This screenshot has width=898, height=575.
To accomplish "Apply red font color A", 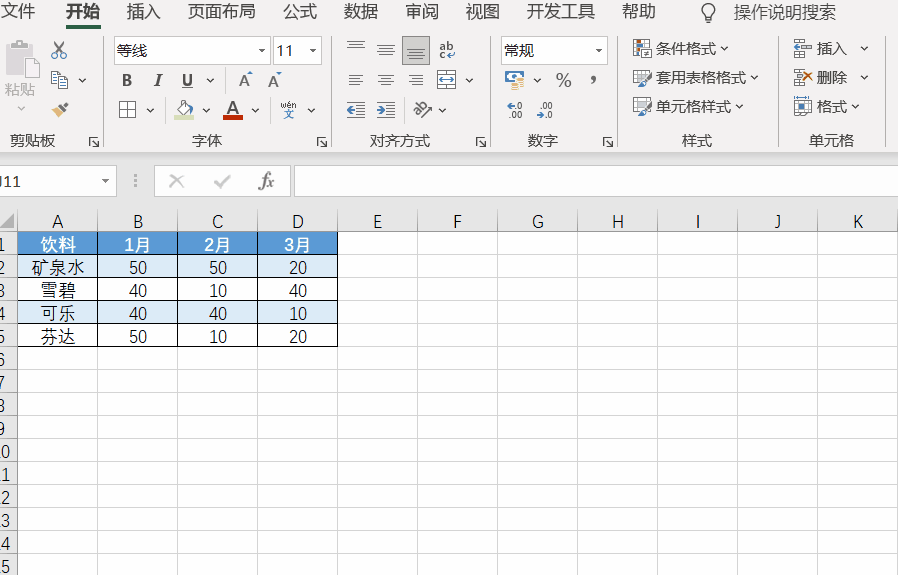I will [233, 109].
